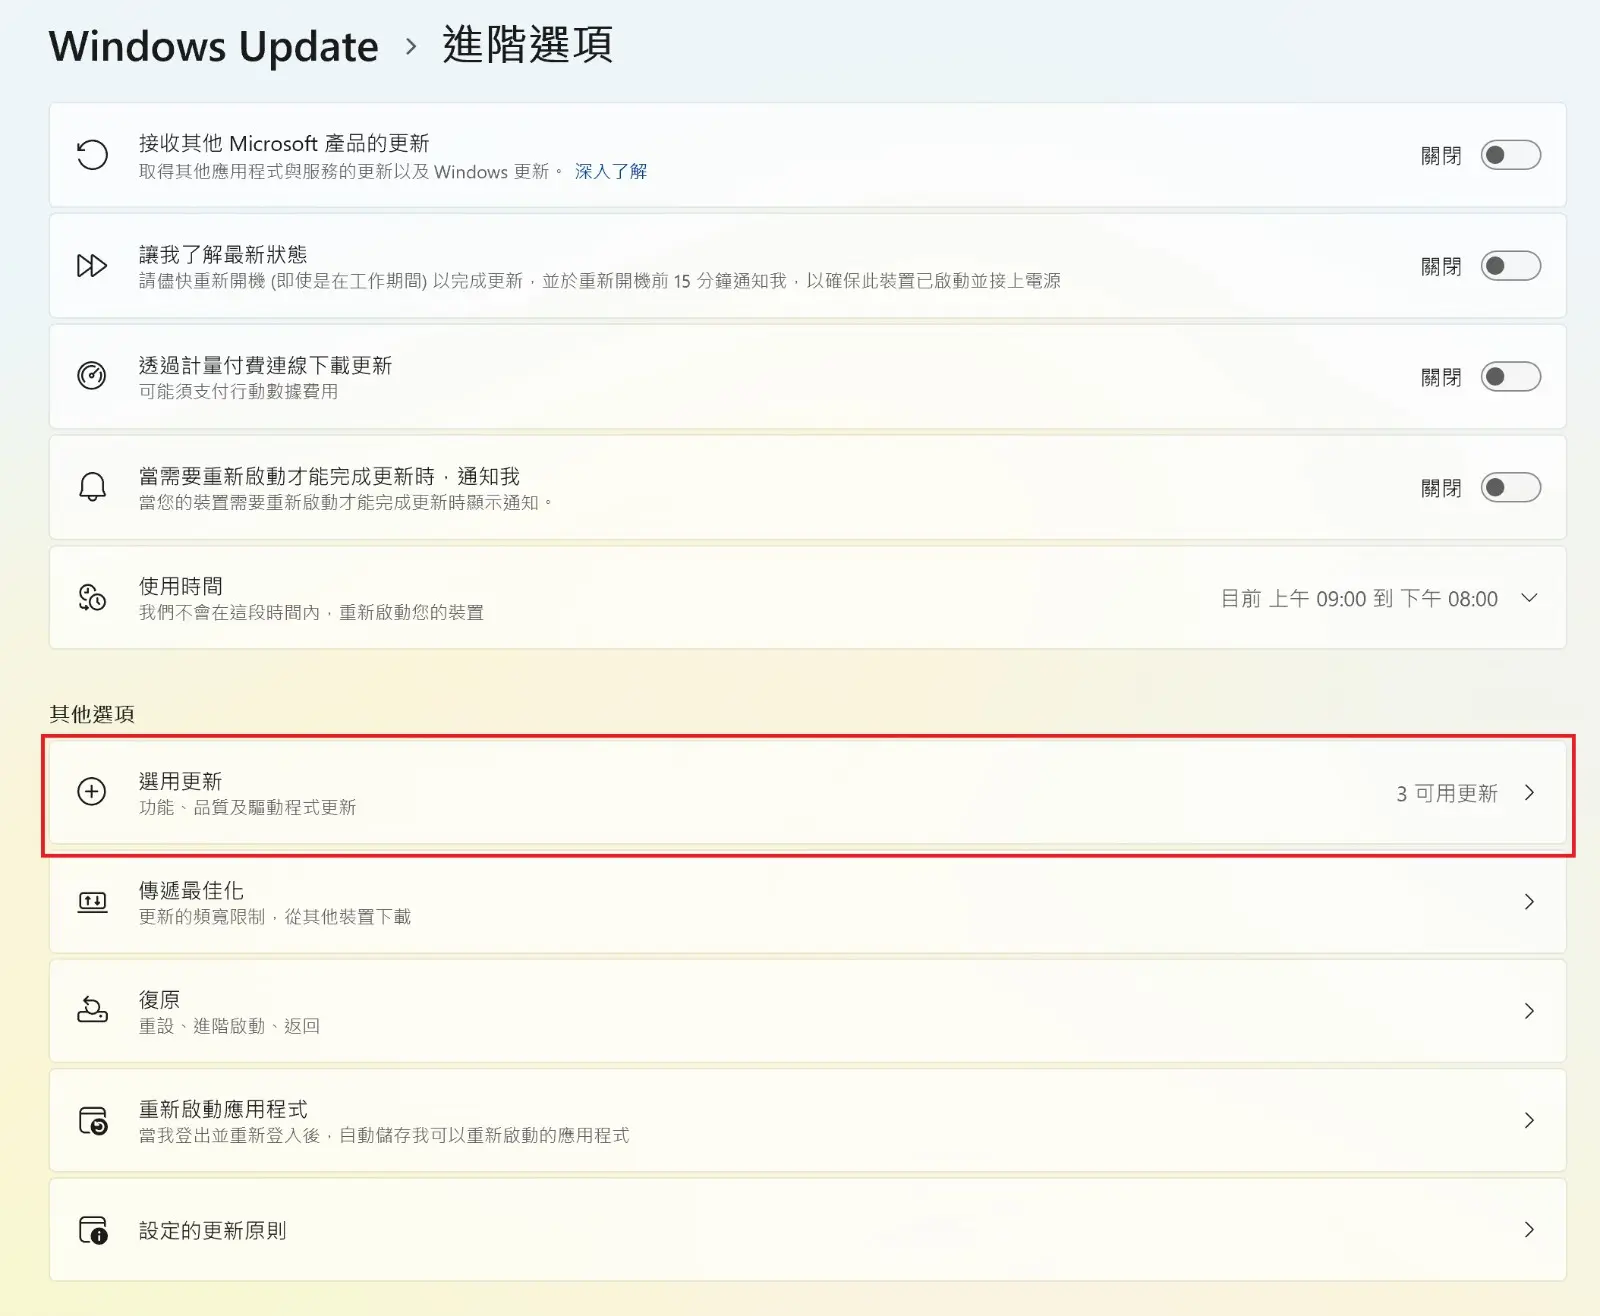The image size is (1600, 1316).
Task: Click the 讓我了解最新狀態 title
Action: point(223,254)
